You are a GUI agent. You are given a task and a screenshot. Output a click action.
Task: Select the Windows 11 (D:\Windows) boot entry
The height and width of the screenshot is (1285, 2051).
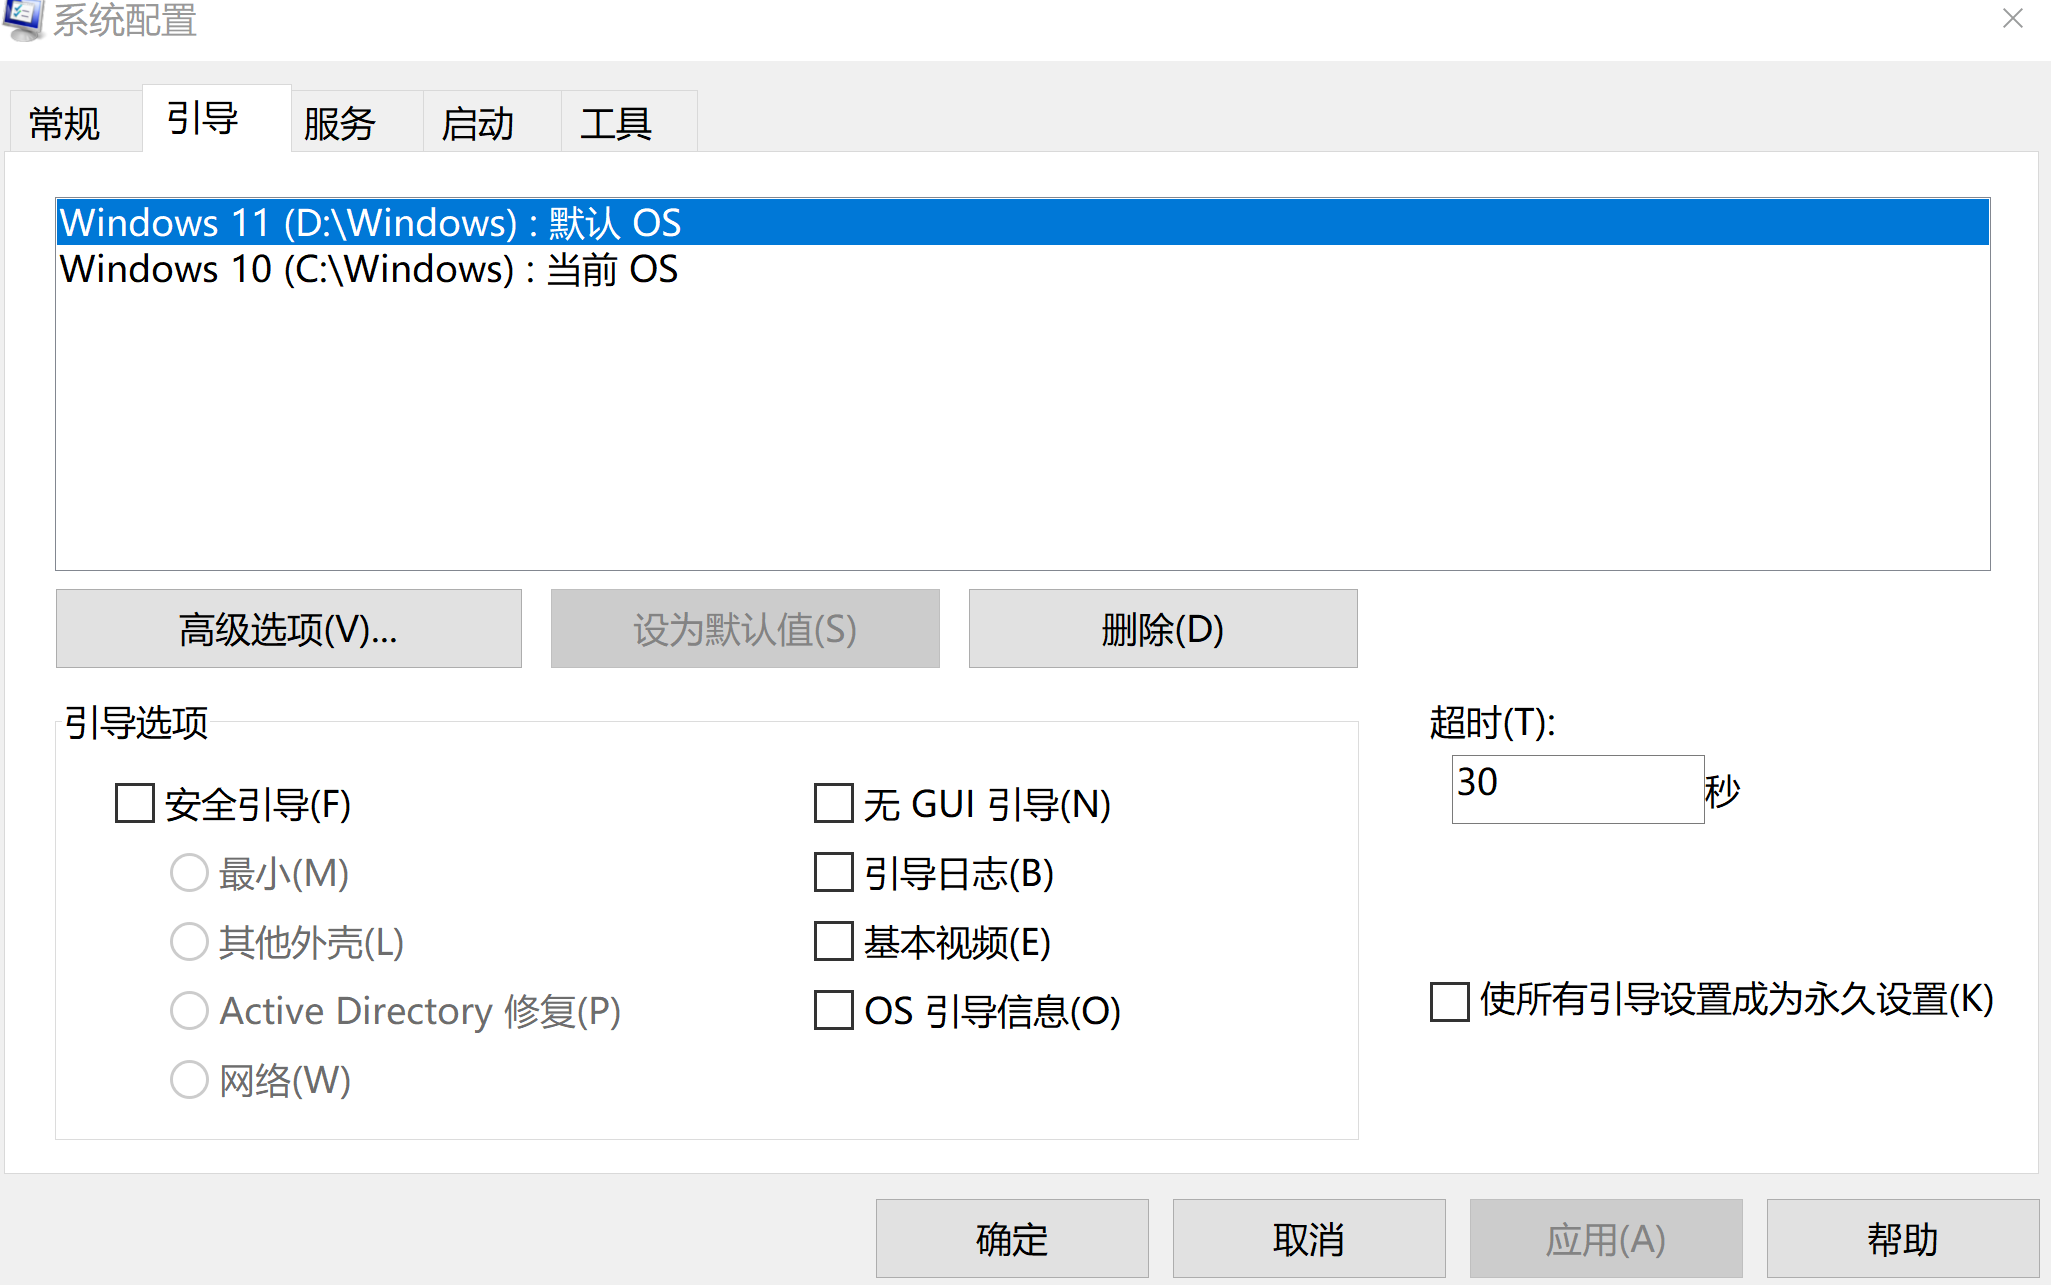[1022, 222]
